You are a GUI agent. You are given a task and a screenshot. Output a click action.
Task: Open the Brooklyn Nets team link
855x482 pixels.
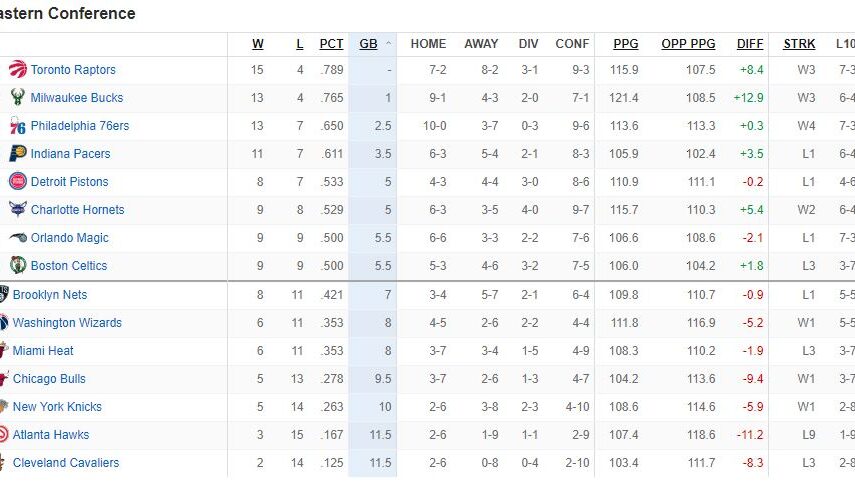pyautogui.click(x=50, y=295)
